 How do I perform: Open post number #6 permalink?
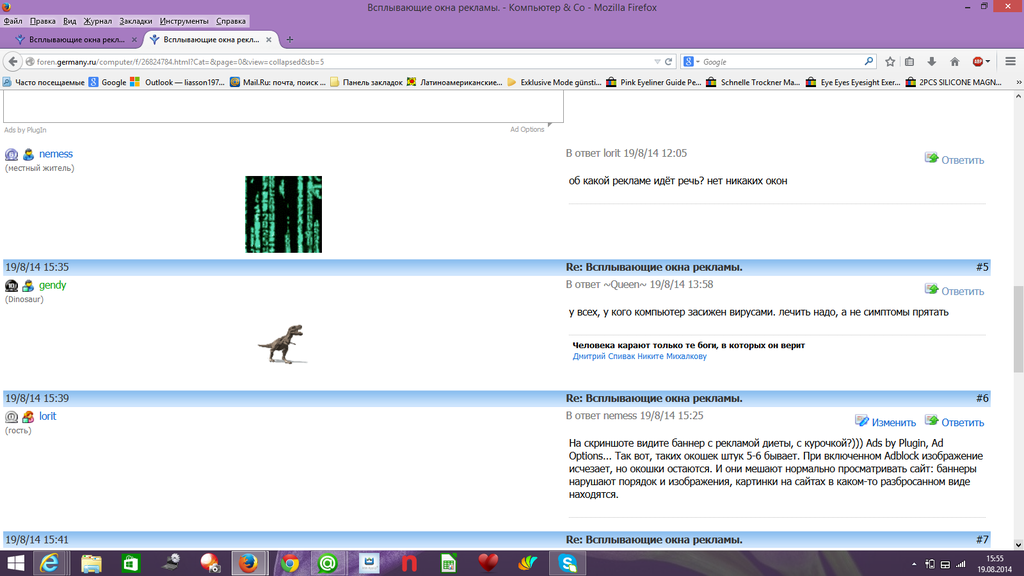pyautogui.click(x=982, y=398)
